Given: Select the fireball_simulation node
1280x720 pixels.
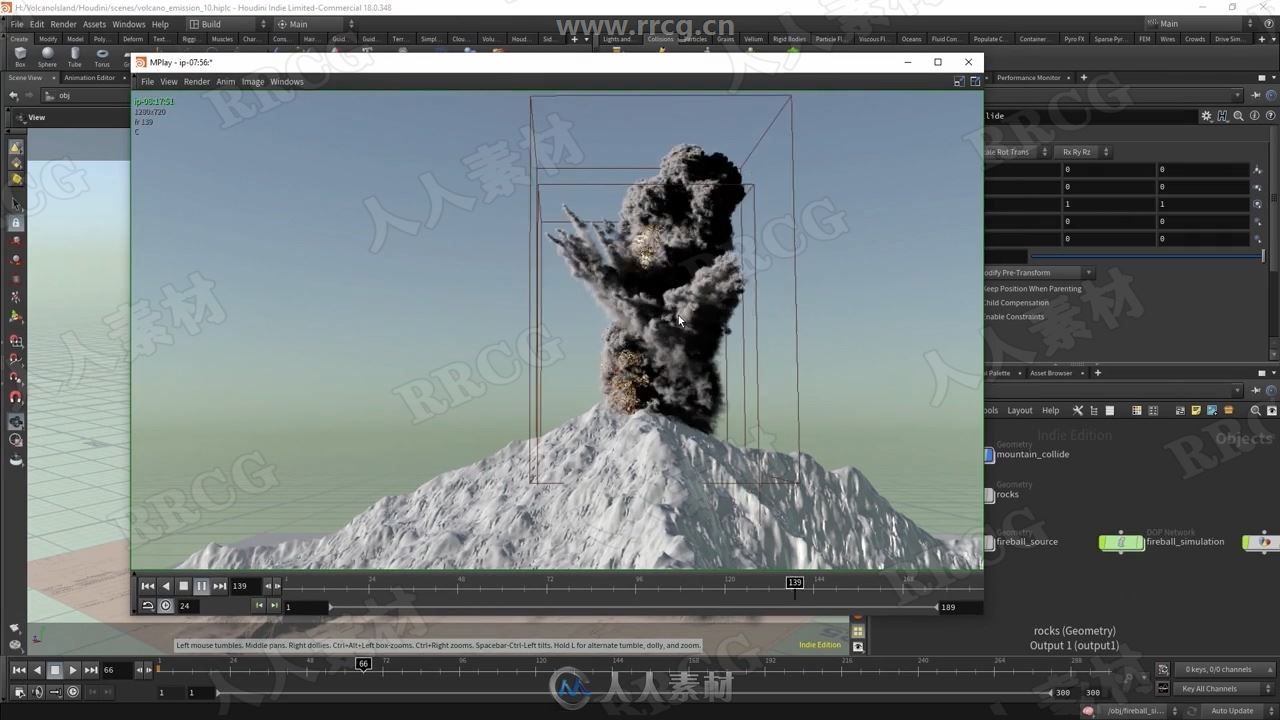Looking at the screenshot, I should (x=1121, y=542).
